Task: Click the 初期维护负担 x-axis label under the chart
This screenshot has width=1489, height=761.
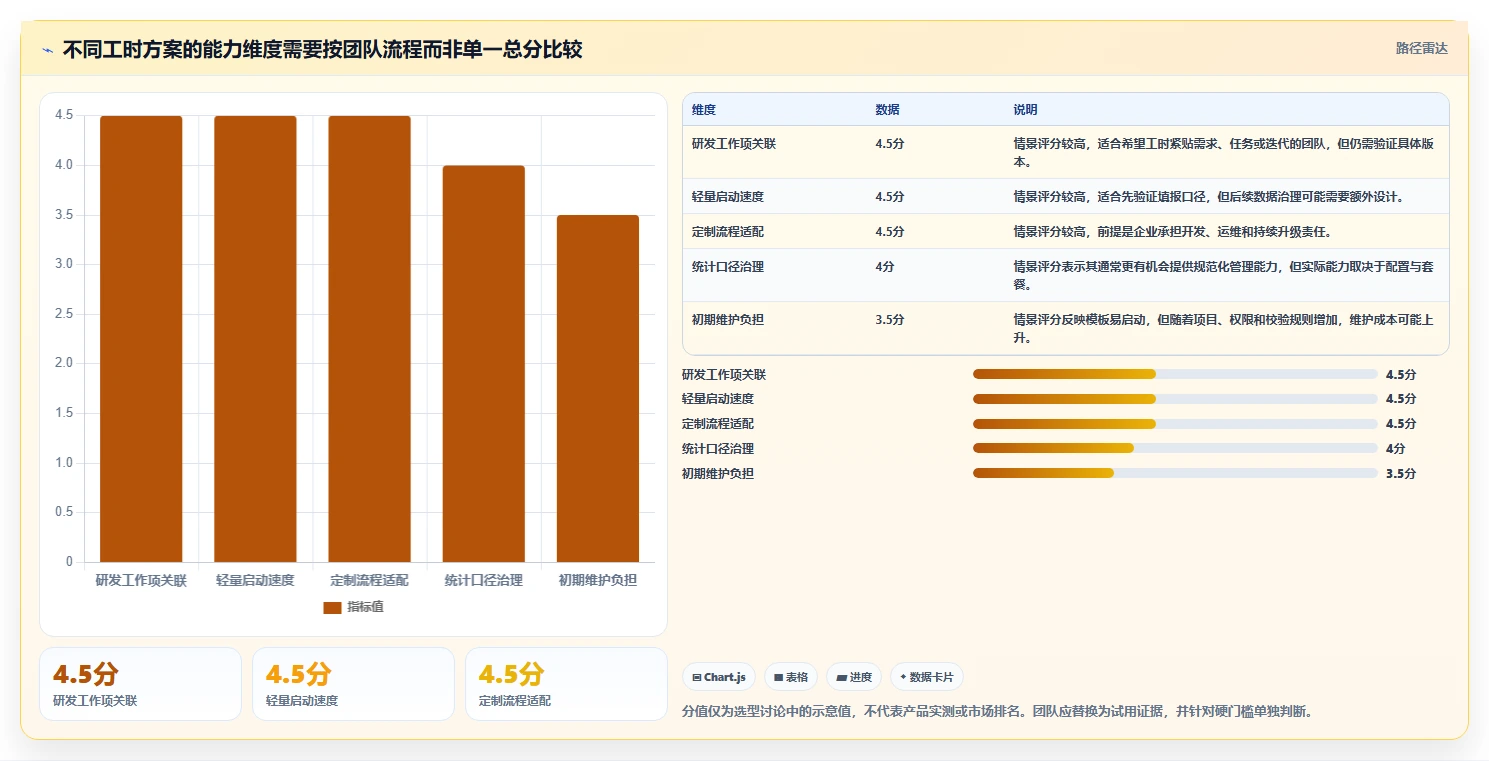Action: pos(598,580)
